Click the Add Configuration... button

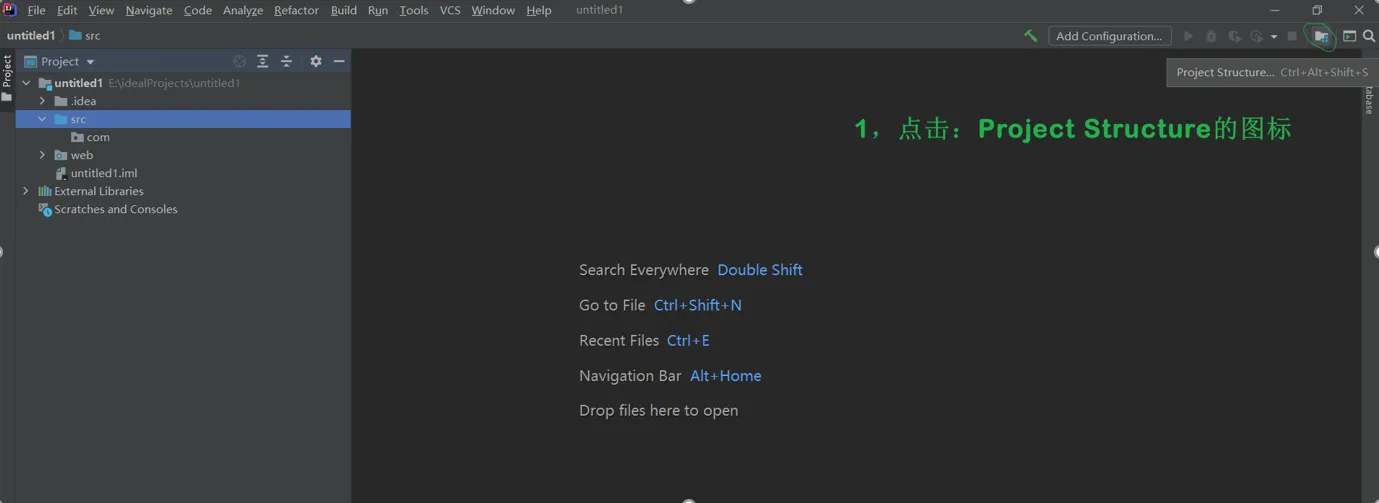coord(1109,36)
